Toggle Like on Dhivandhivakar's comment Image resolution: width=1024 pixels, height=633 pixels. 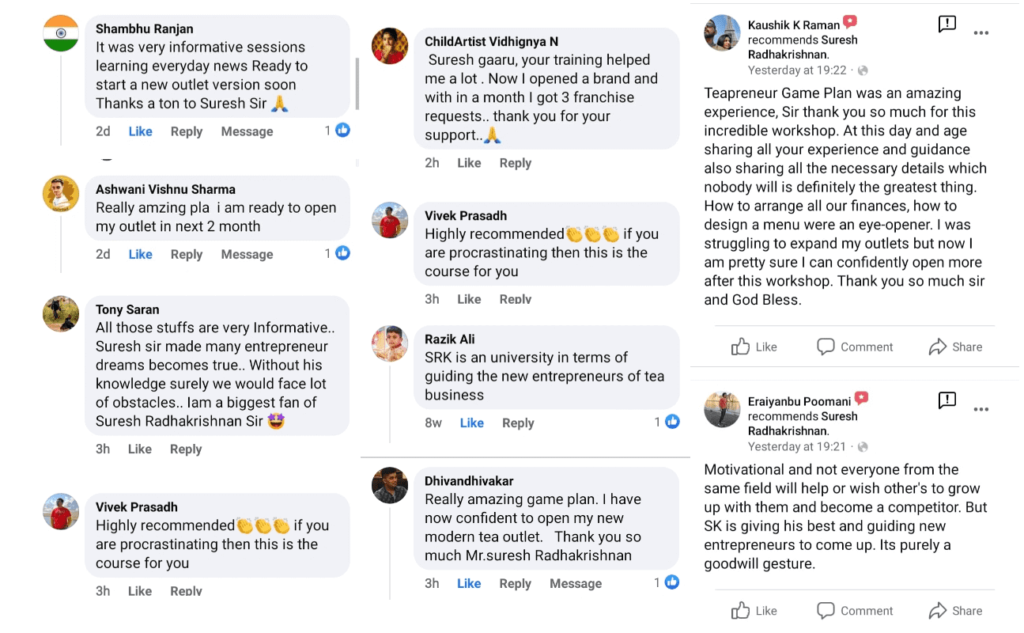(469, 583)
